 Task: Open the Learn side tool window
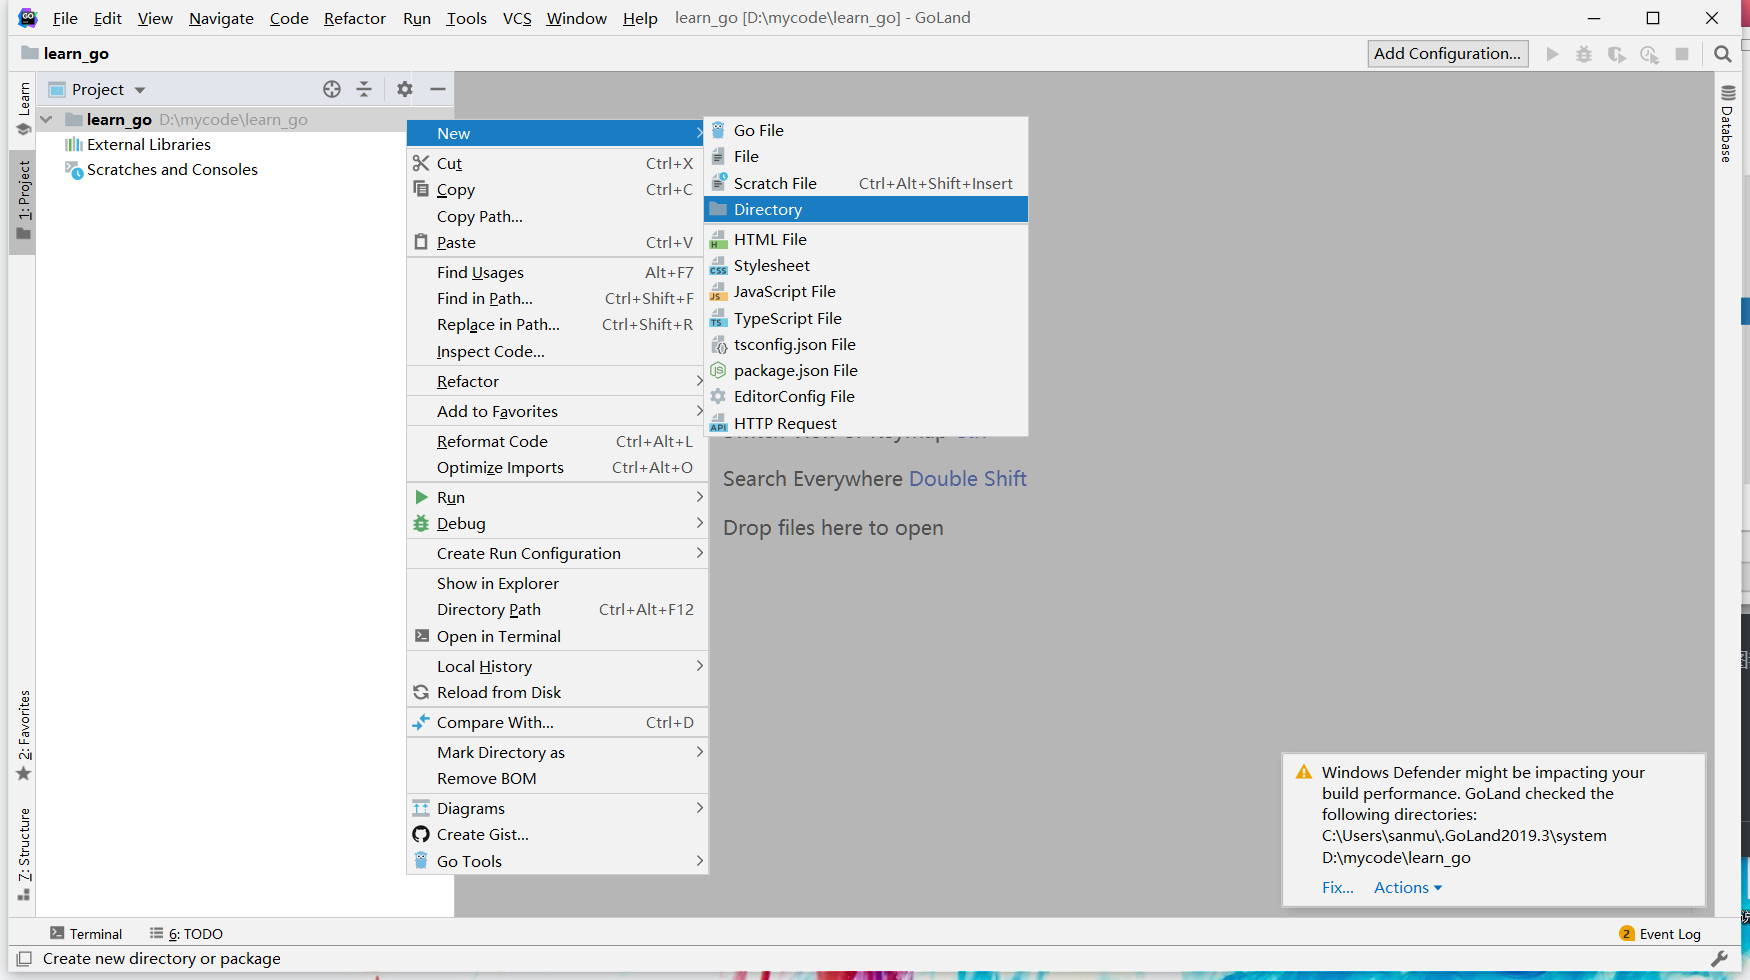pyautogui.click(x=24, y=109)
